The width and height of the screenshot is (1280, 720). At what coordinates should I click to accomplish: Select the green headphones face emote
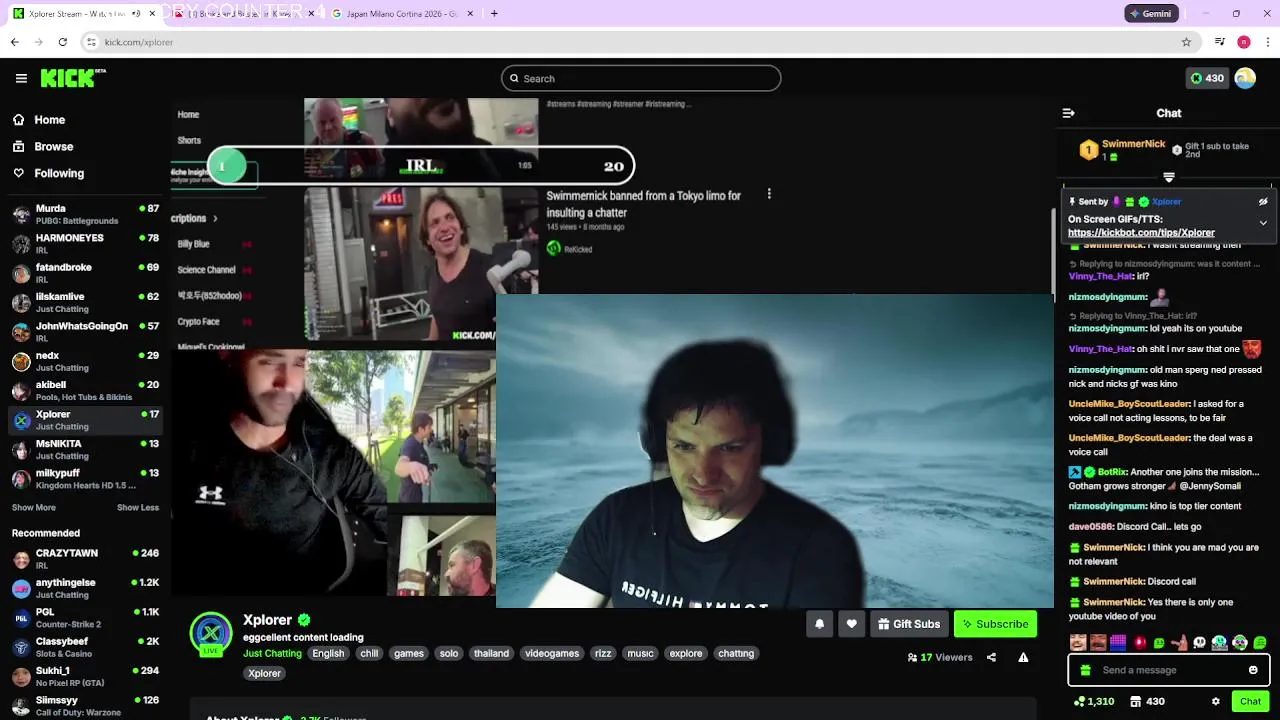[x=1240, y=643]
